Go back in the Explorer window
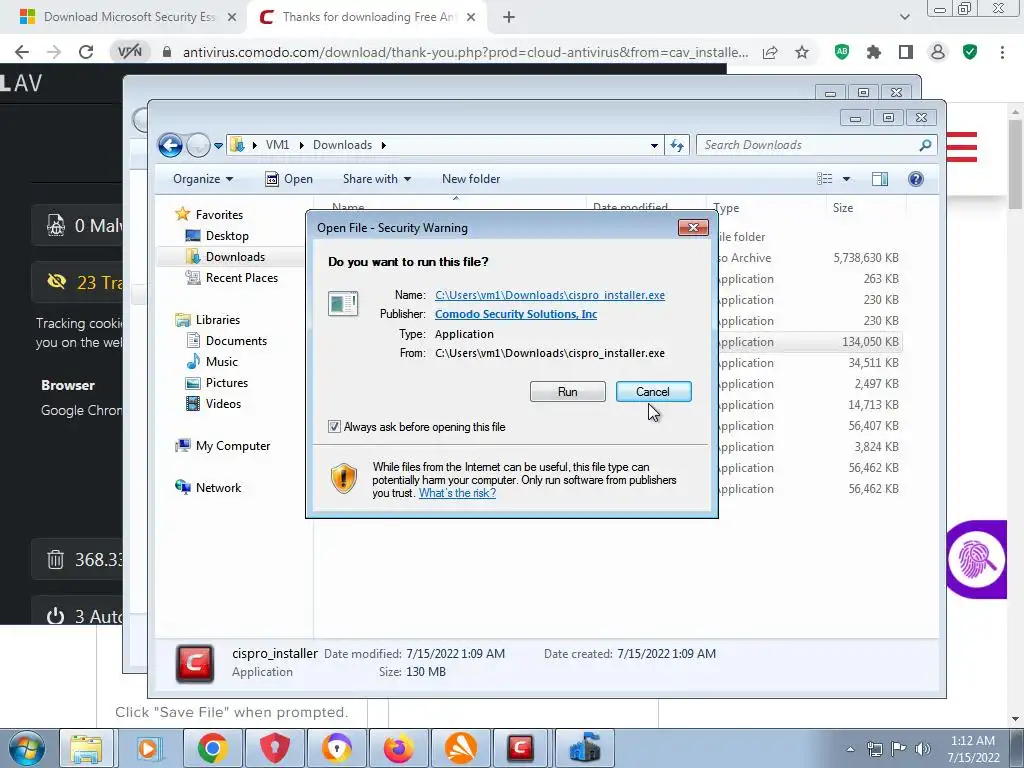Screen dimensions: 1024x768 (x=170, y=145)
